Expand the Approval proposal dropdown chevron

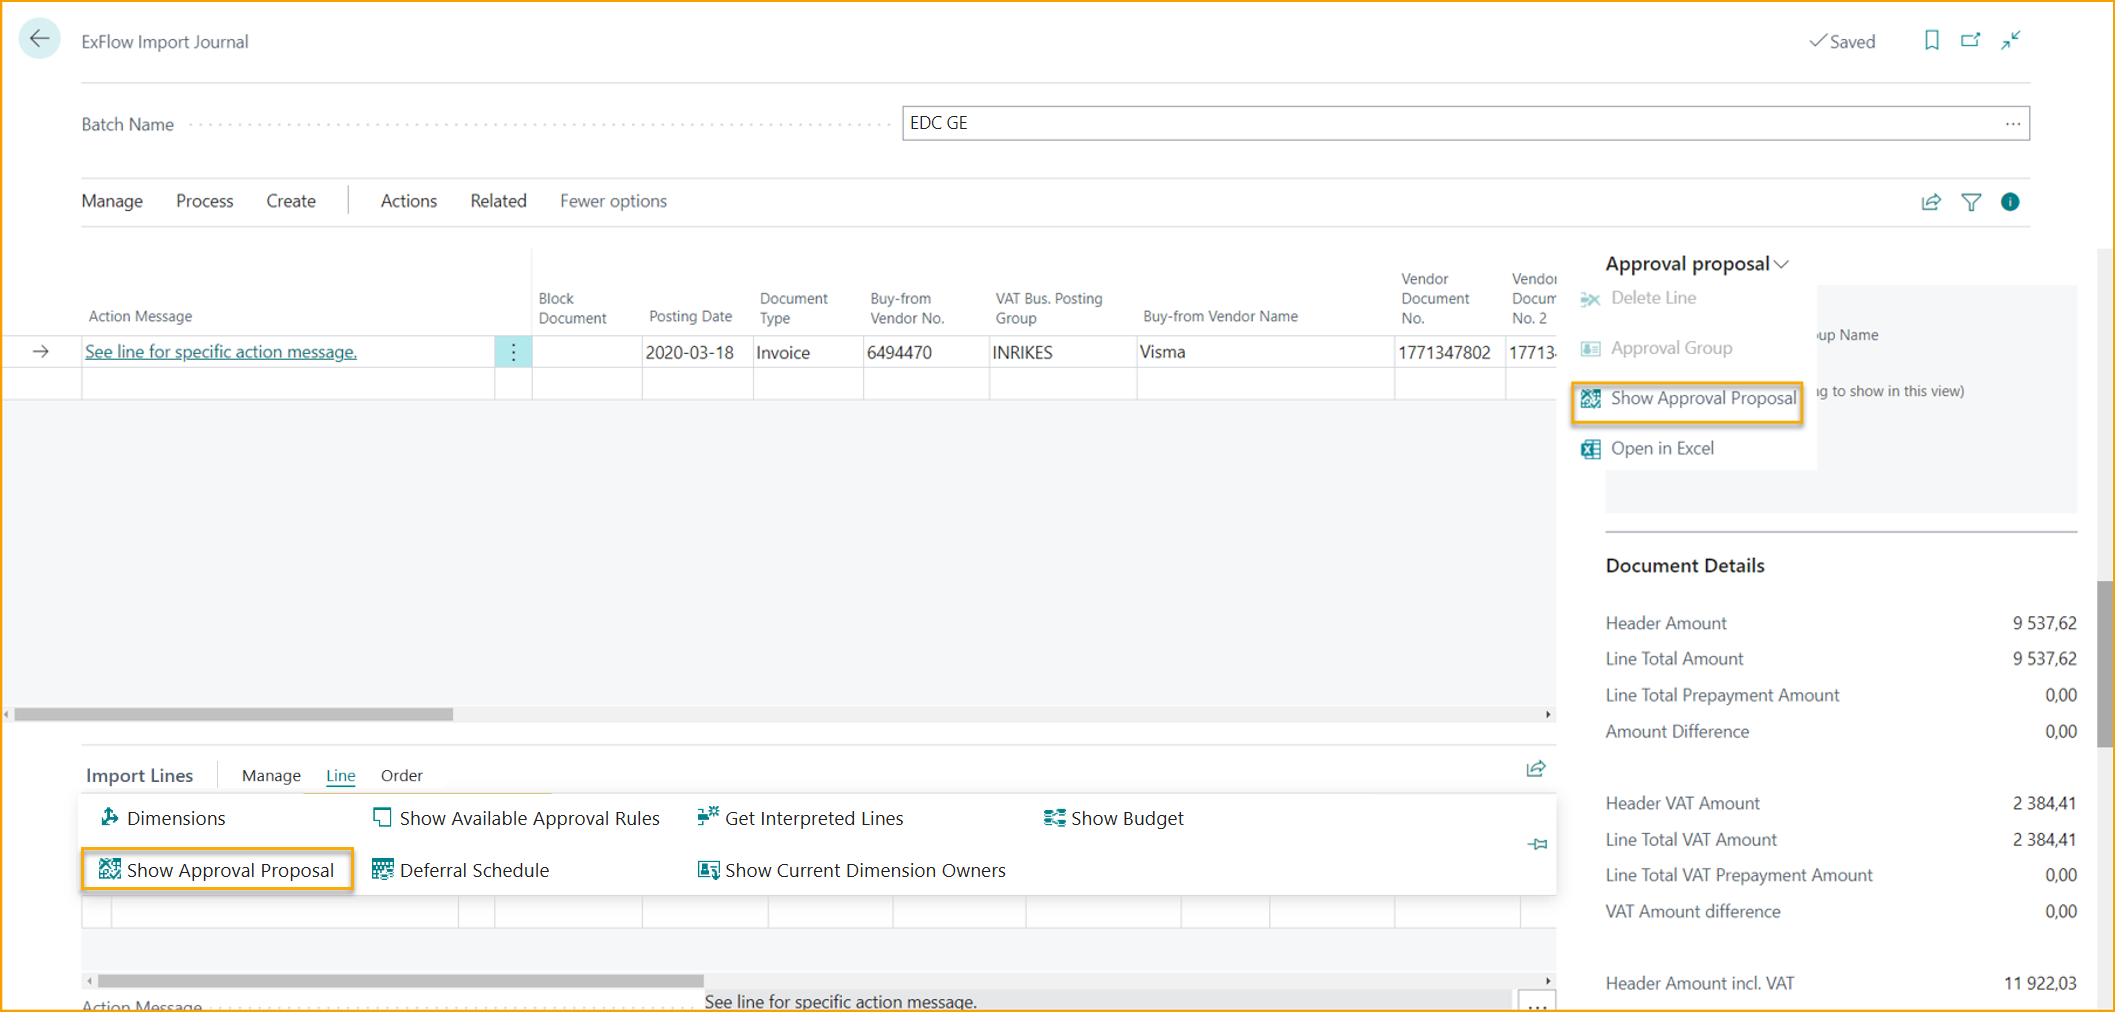click(1781, 263)
